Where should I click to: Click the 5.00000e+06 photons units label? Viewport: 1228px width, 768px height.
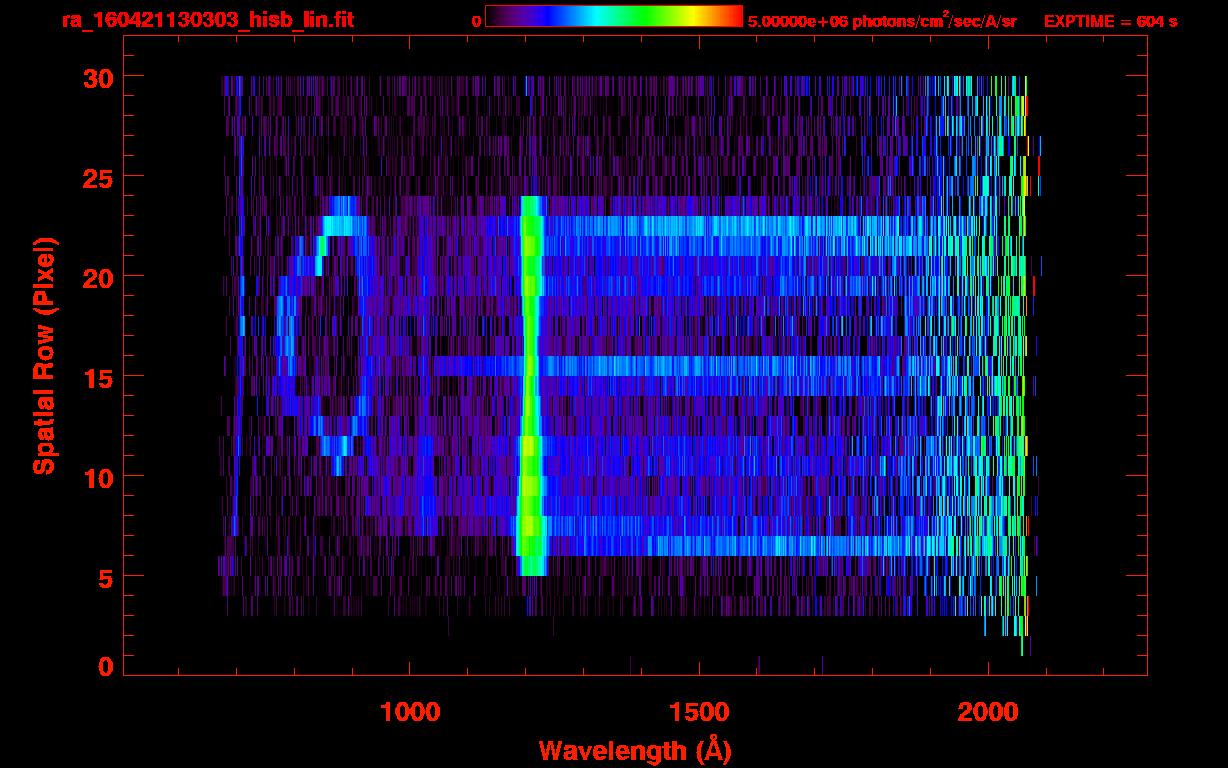(881, 21)
